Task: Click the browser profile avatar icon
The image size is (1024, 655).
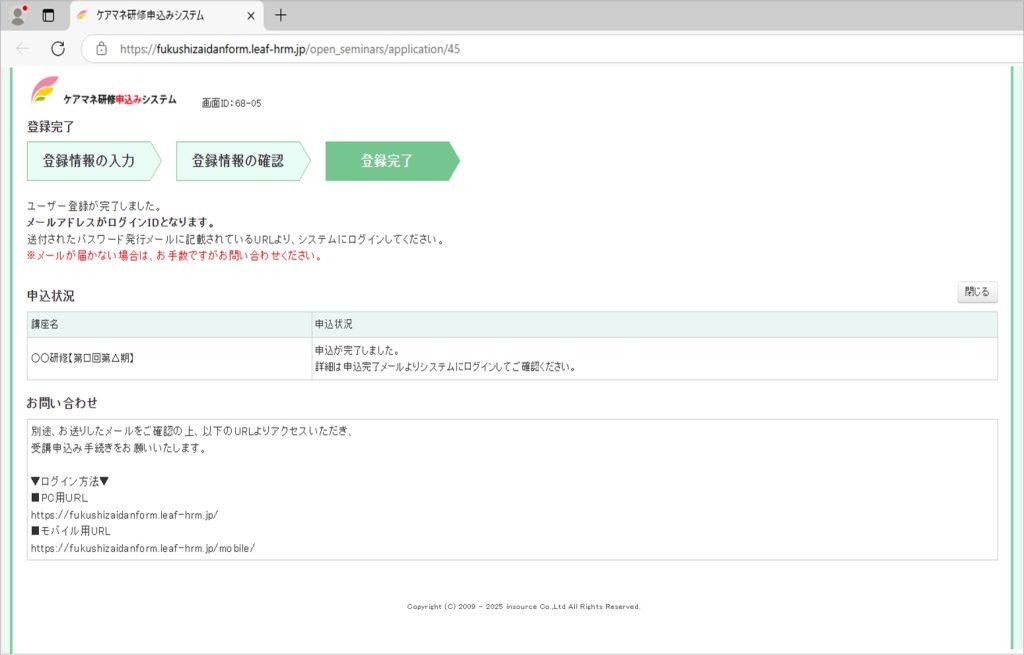Action: tap(17, 15)
